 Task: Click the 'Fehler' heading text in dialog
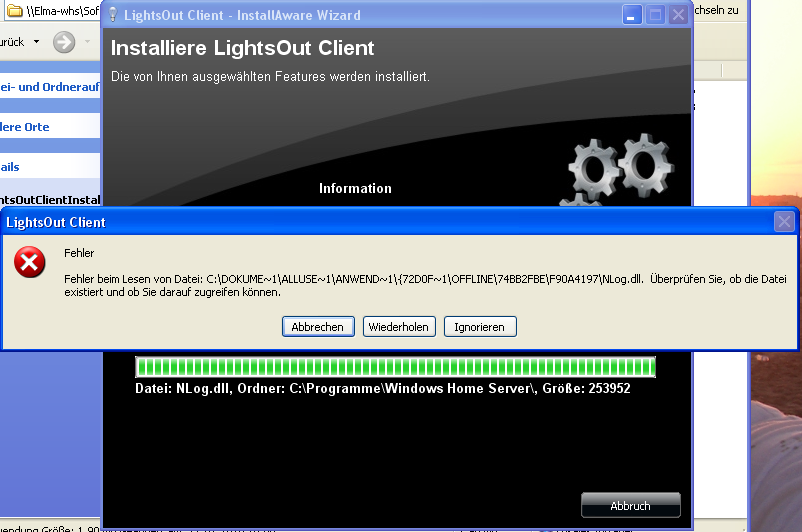[79, 253]
